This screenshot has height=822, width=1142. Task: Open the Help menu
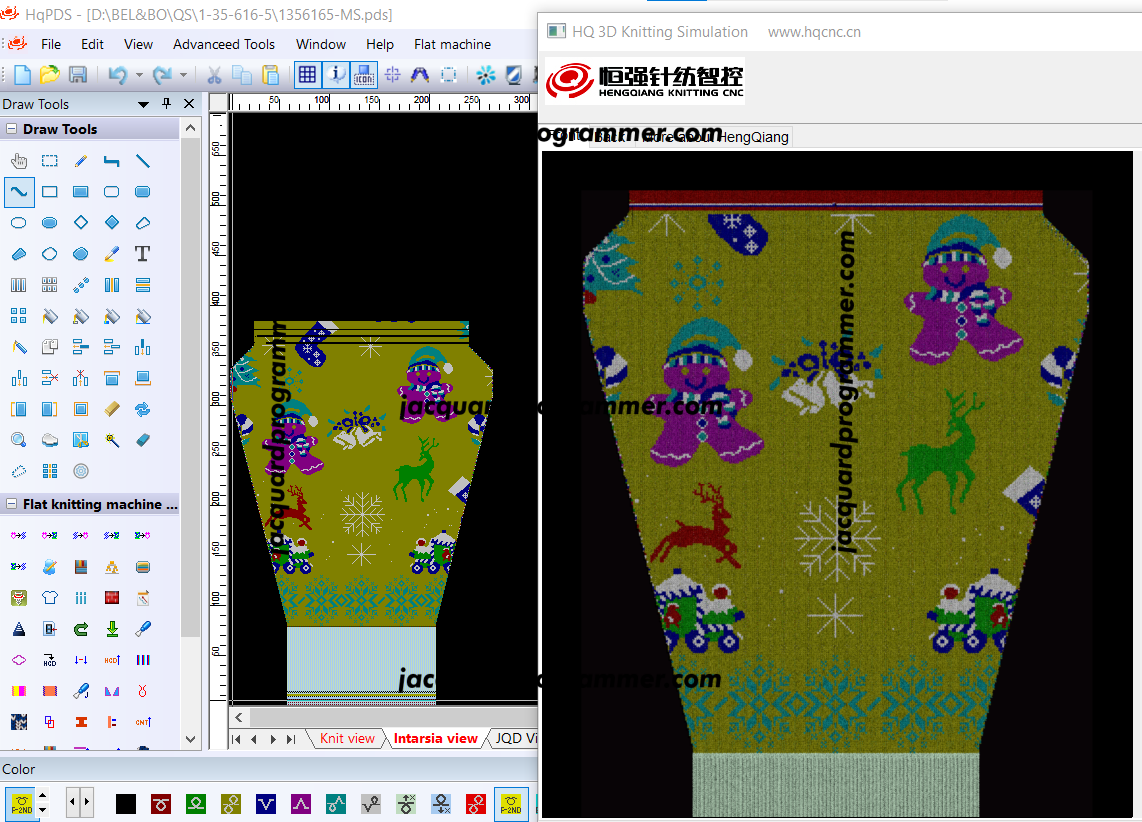379,44
